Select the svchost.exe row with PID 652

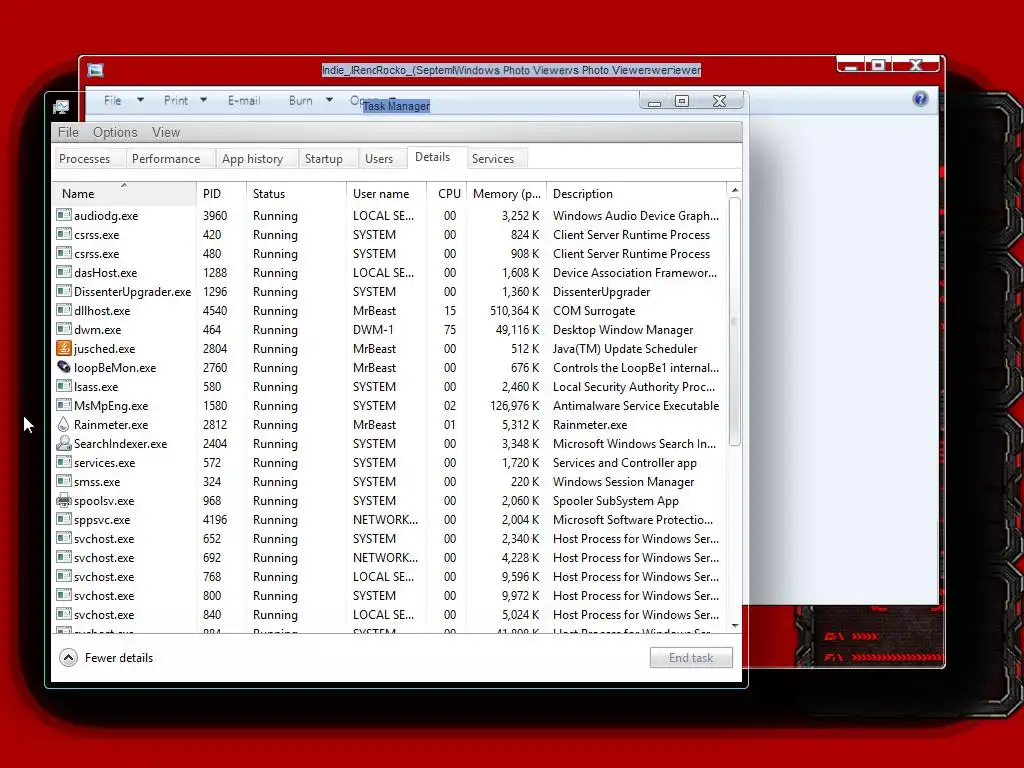[389, 539]
